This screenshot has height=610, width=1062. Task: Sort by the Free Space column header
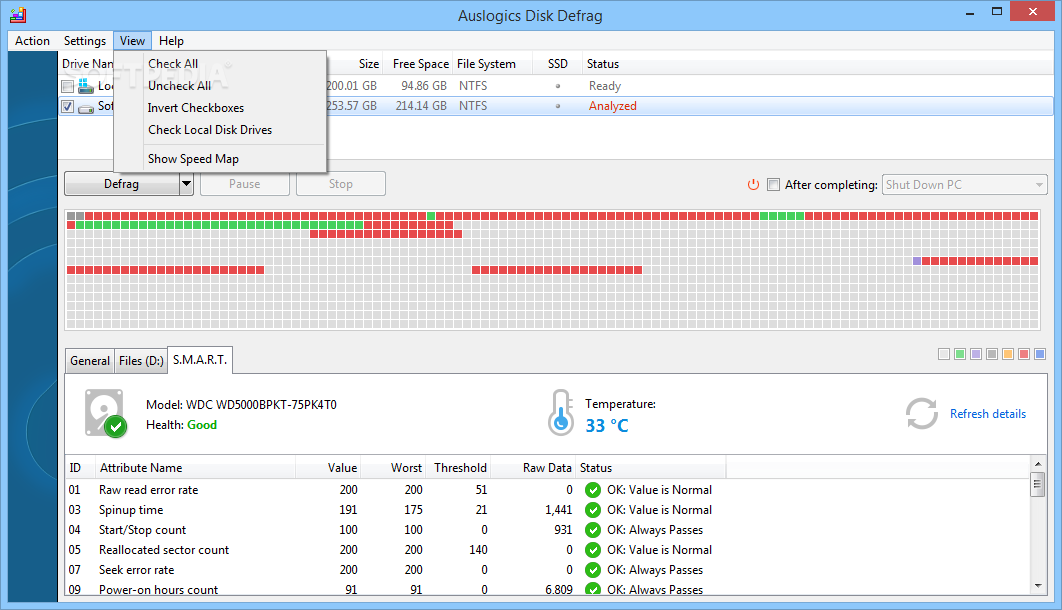click(x=418, y=64)
